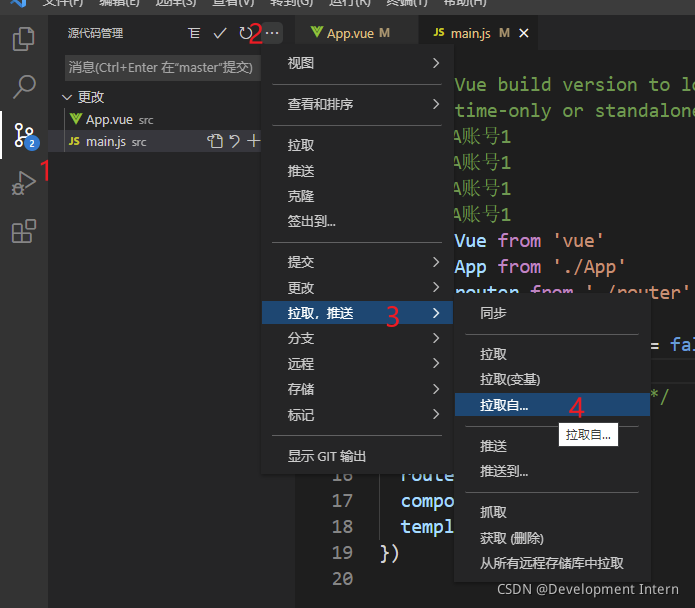The height and width of the screenshot is (608, 695).
Task: Open the Source Control view icon
Action: pos(25,136)
